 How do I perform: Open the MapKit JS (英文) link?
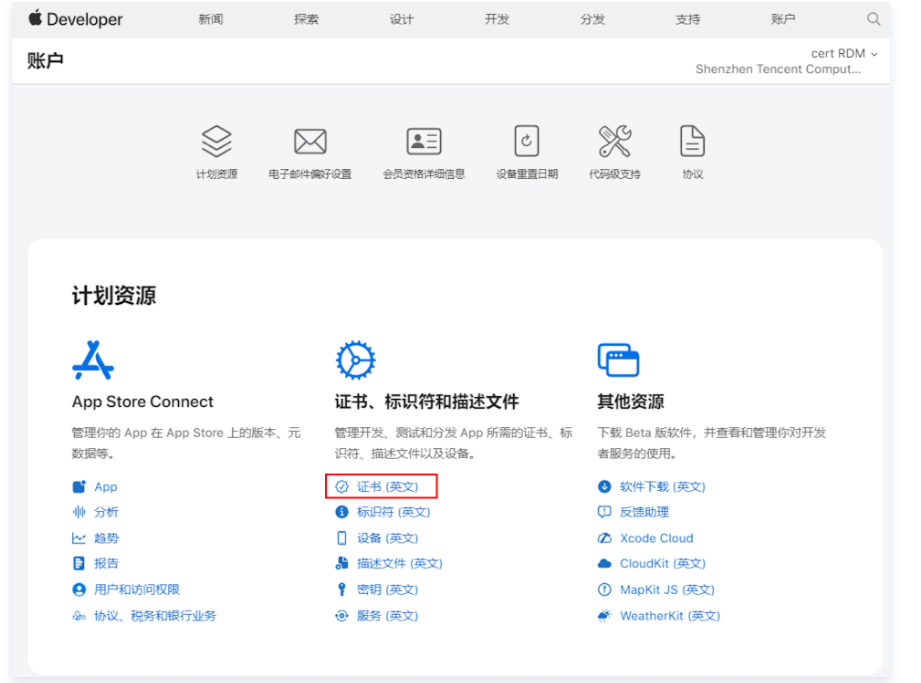click(667, 590)
